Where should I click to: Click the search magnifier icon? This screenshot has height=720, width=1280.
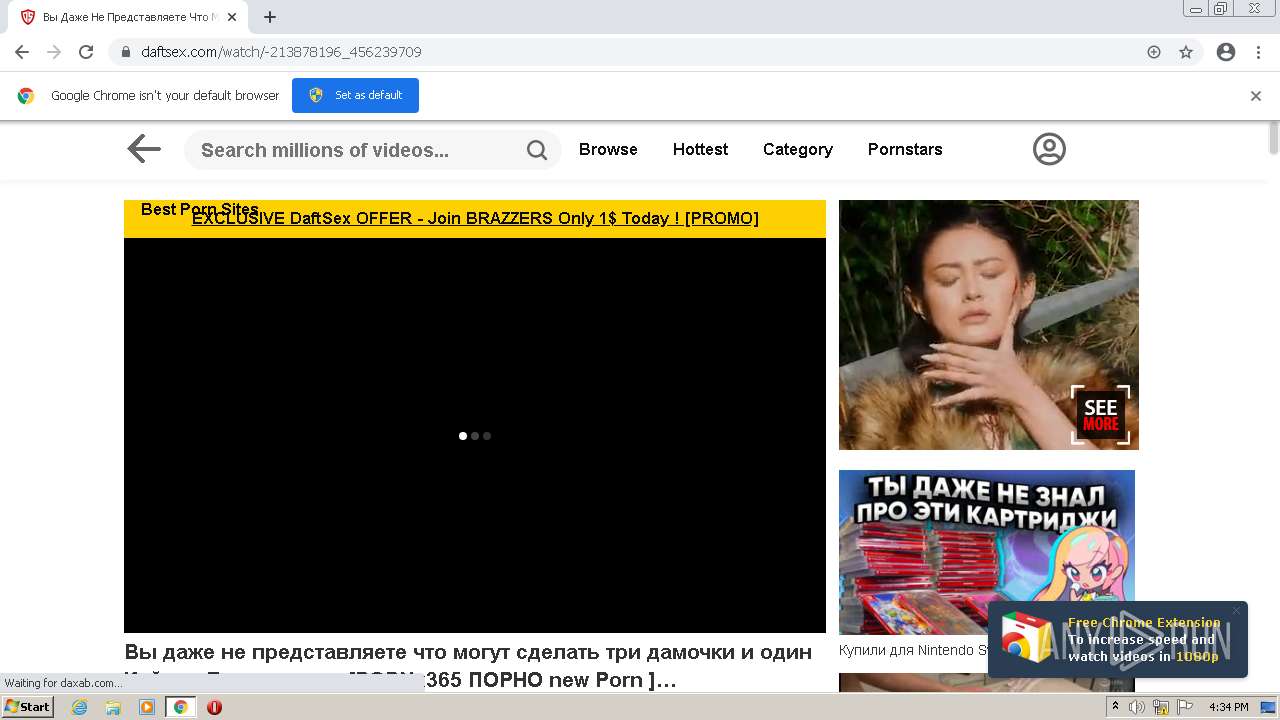pos(537,150)
